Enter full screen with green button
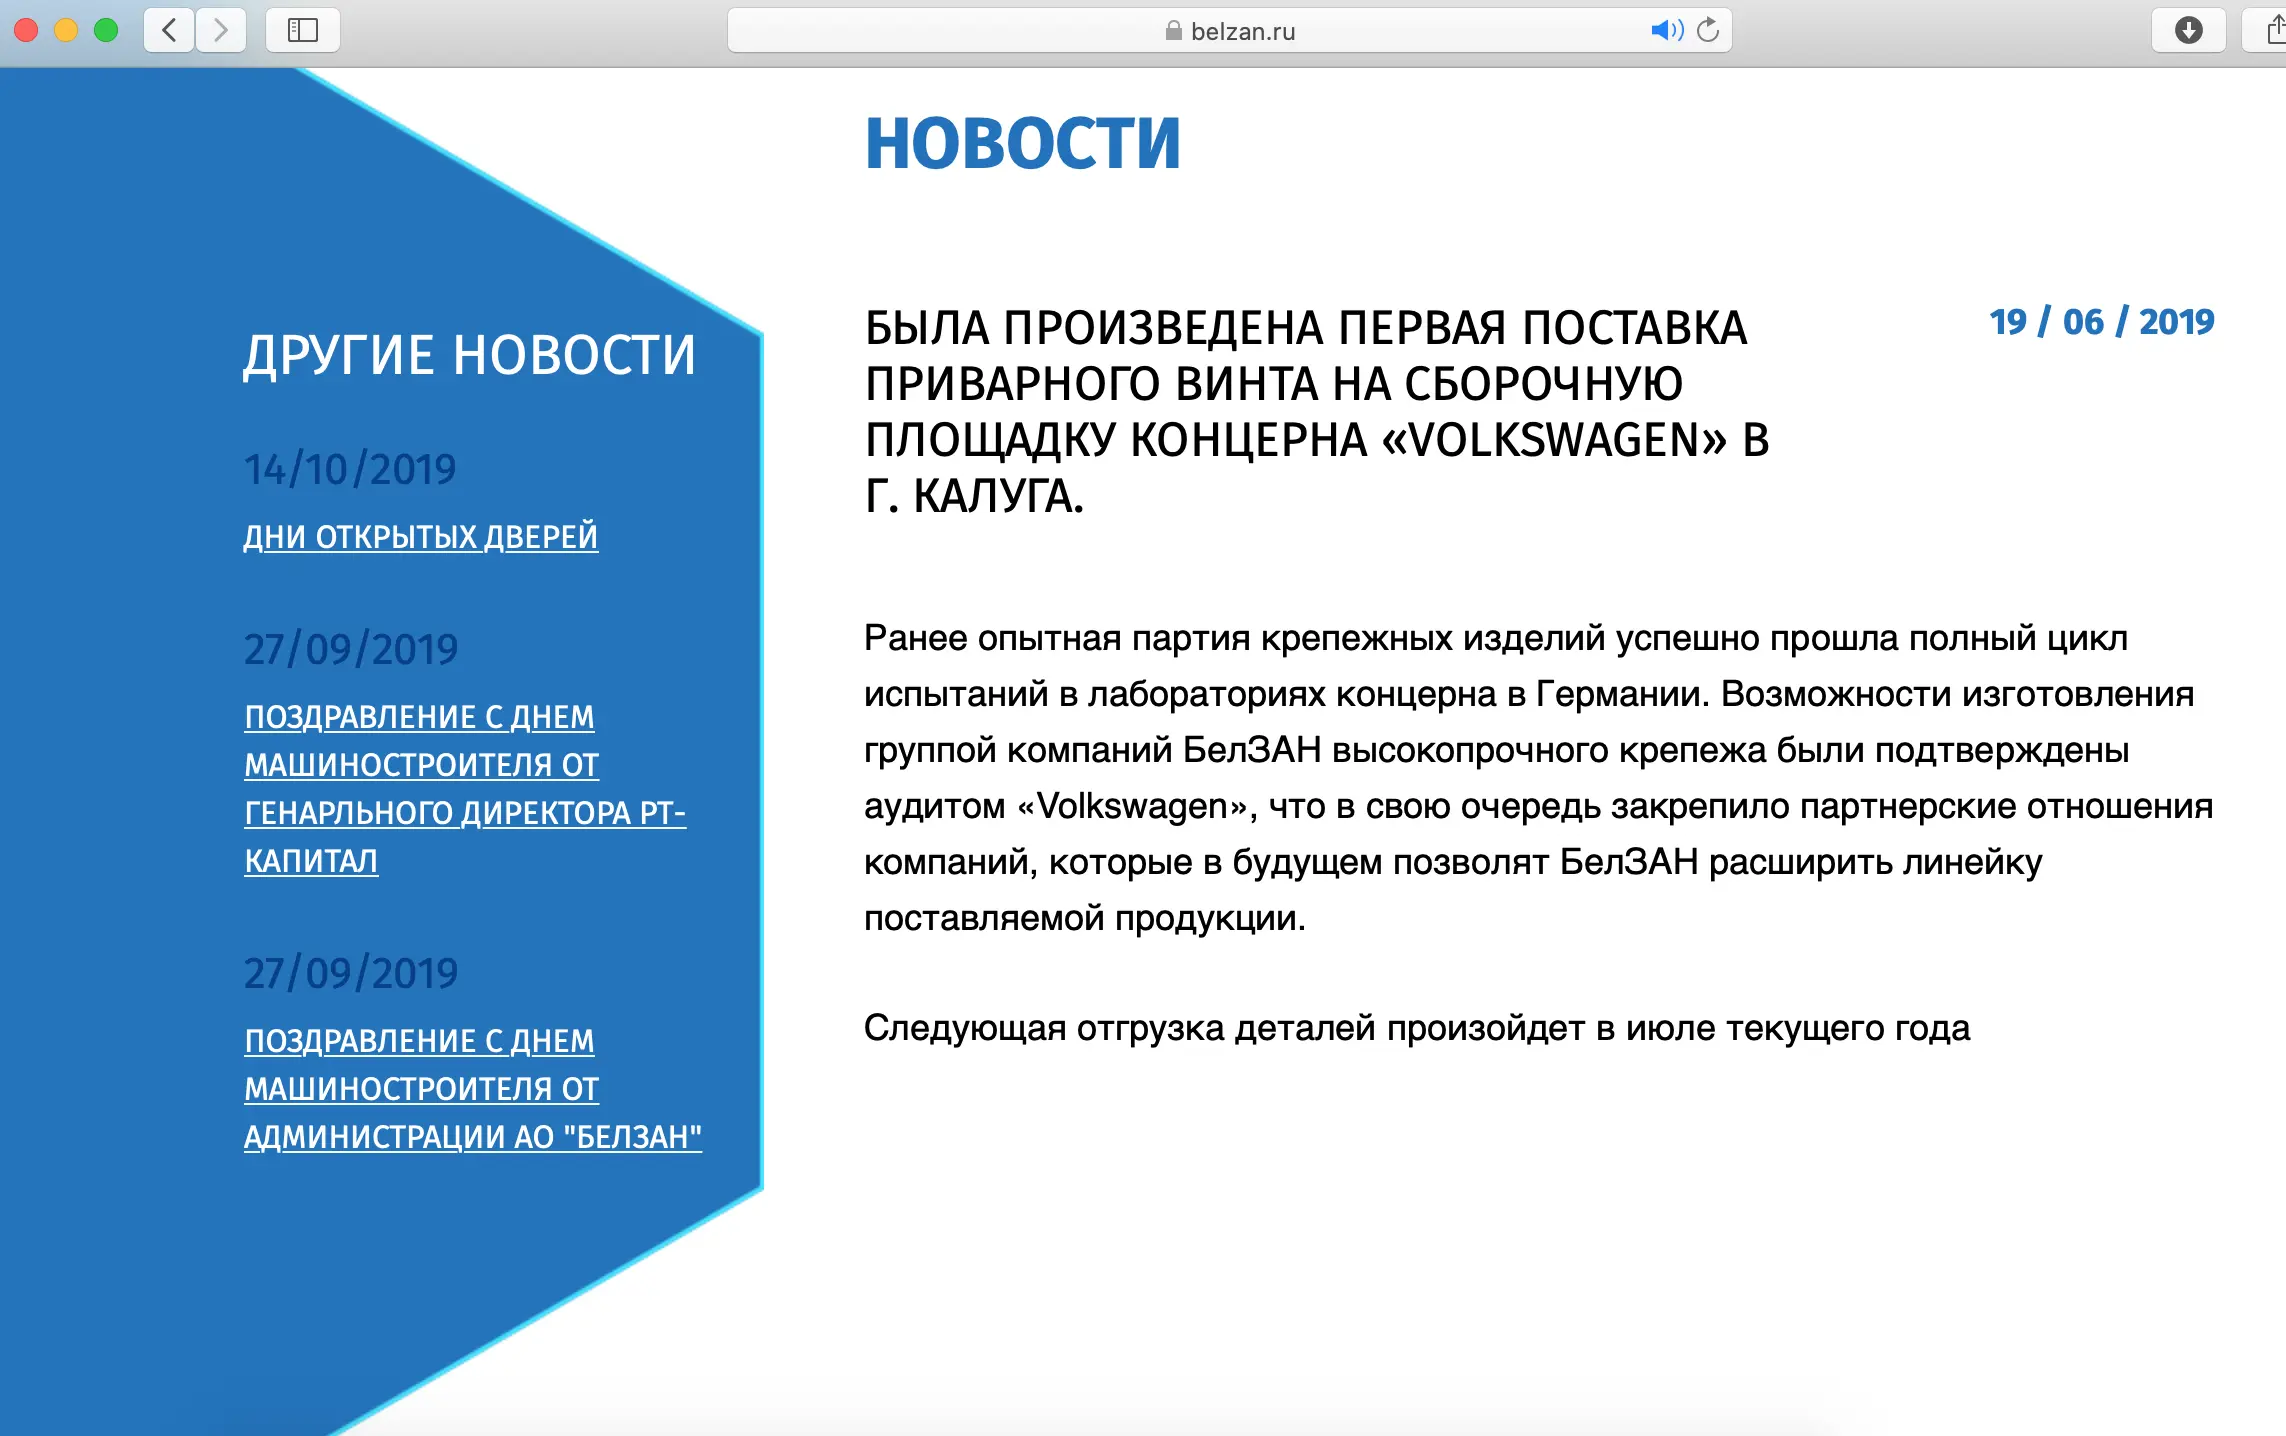The height and width of the screenshot is (1436, 2286). (x=106, y=30)
